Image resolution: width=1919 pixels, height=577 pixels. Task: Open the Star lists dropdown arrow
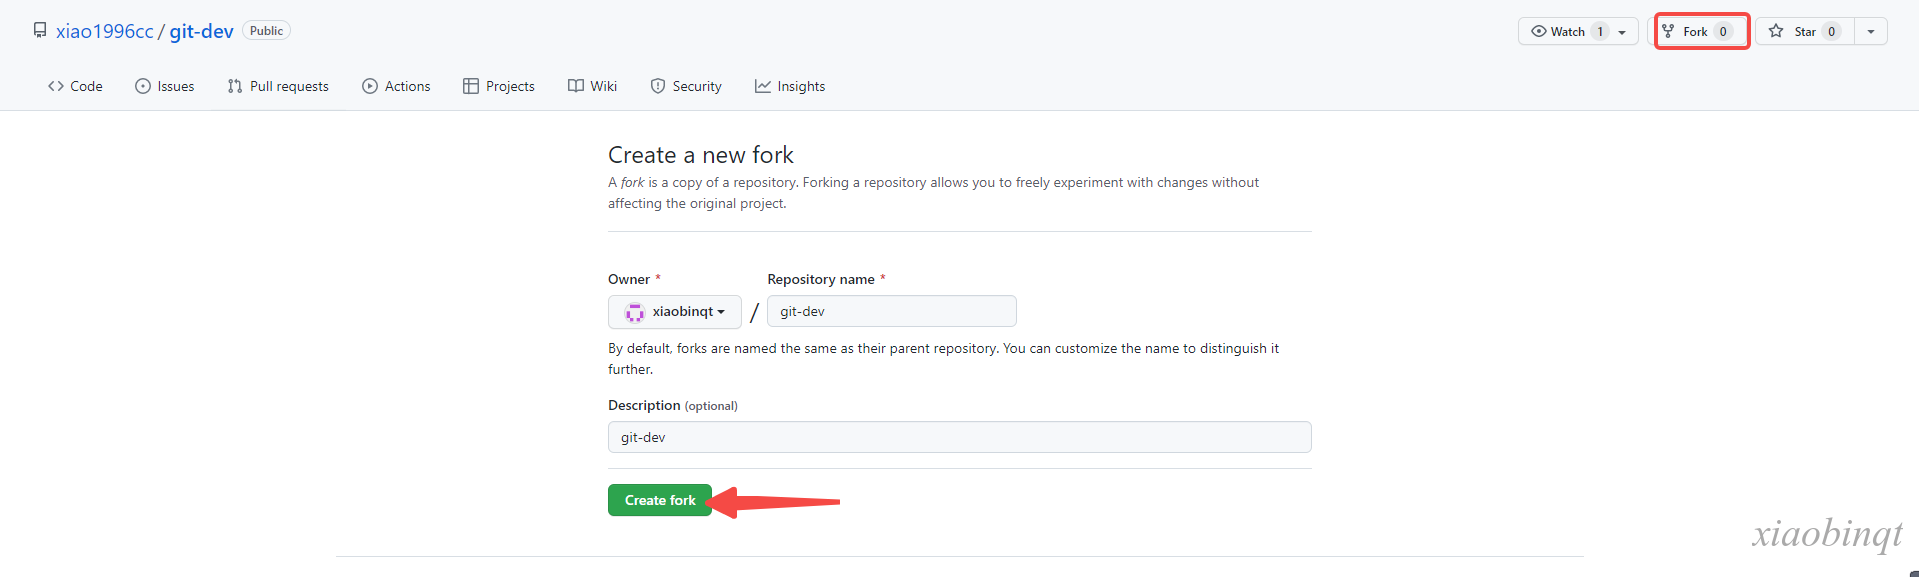pyautogui.click(x=1871, y=31)
